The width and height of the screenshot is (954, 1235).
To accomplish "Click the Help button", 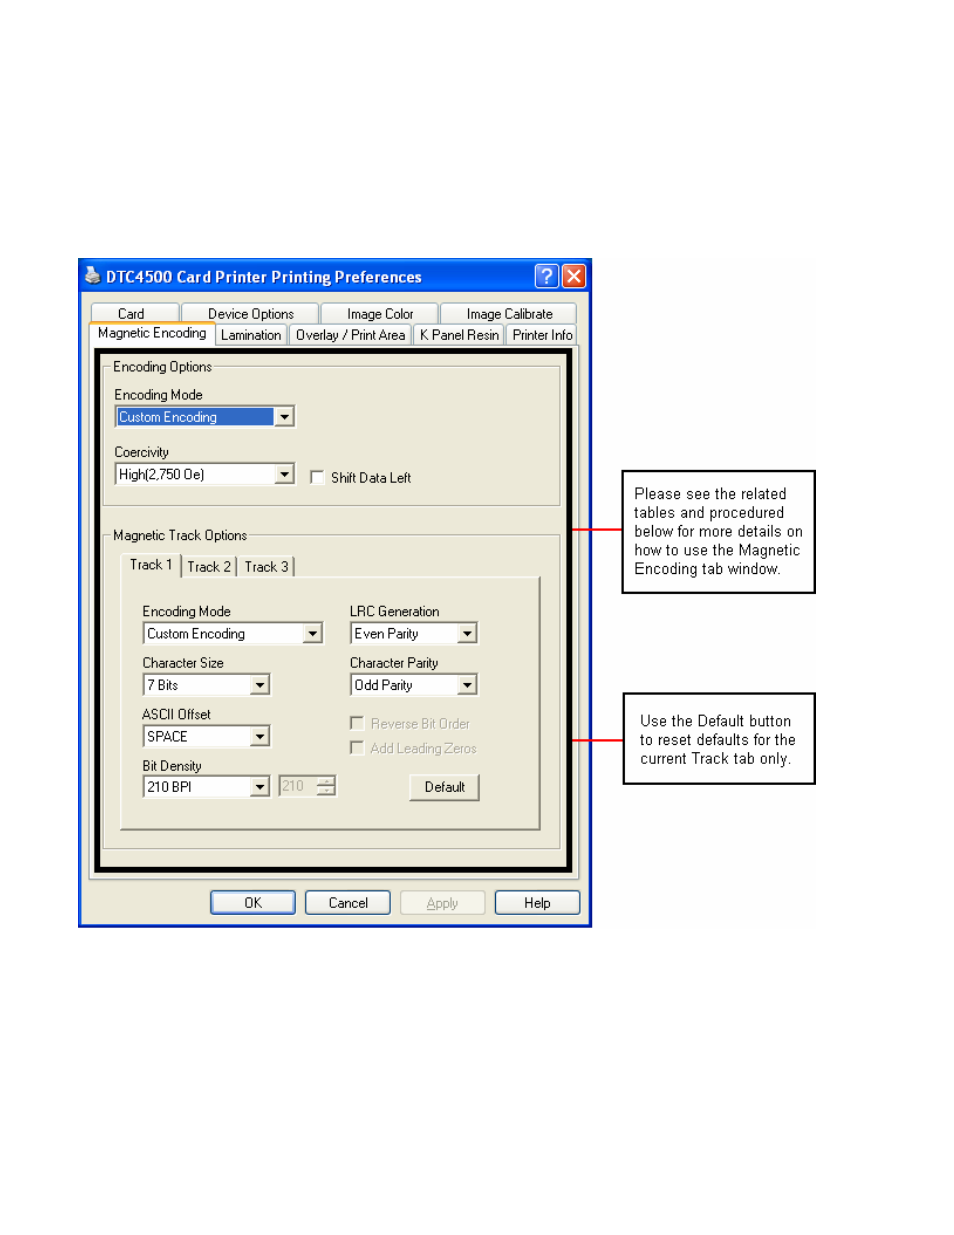I will pyautogui.click(x=537, y=903).
